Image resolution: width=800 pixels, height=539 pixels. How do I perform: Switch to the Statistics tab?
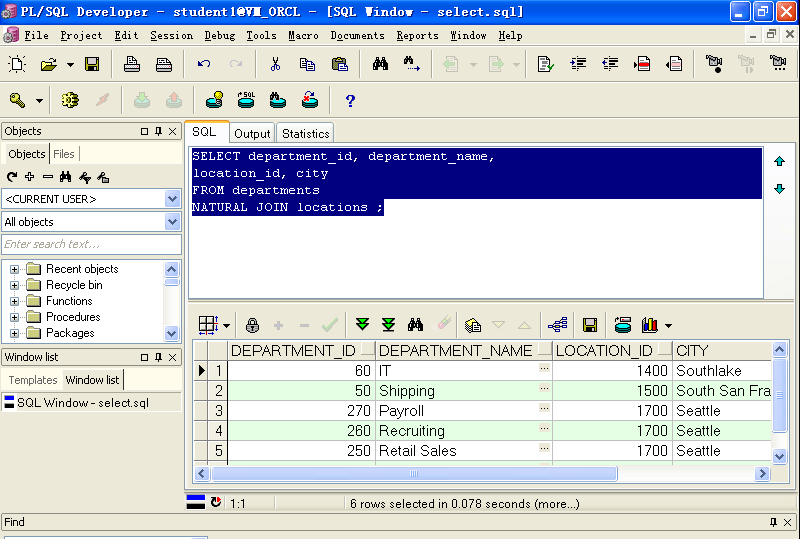(x=305, y=133)
